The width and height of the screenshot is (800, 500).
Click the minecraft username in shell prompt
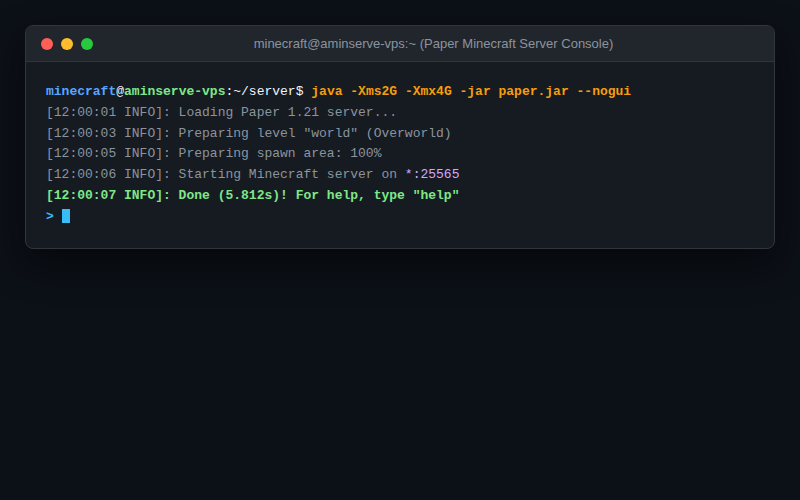pyautogui.click(x=81, y=91)
